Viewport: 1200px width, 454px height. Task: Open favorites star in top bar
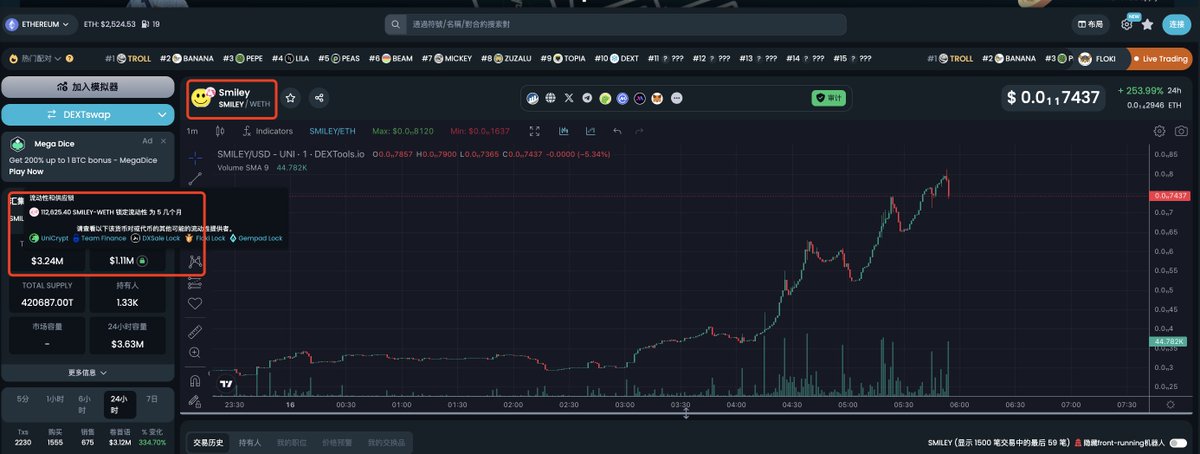coord(1147,23)
